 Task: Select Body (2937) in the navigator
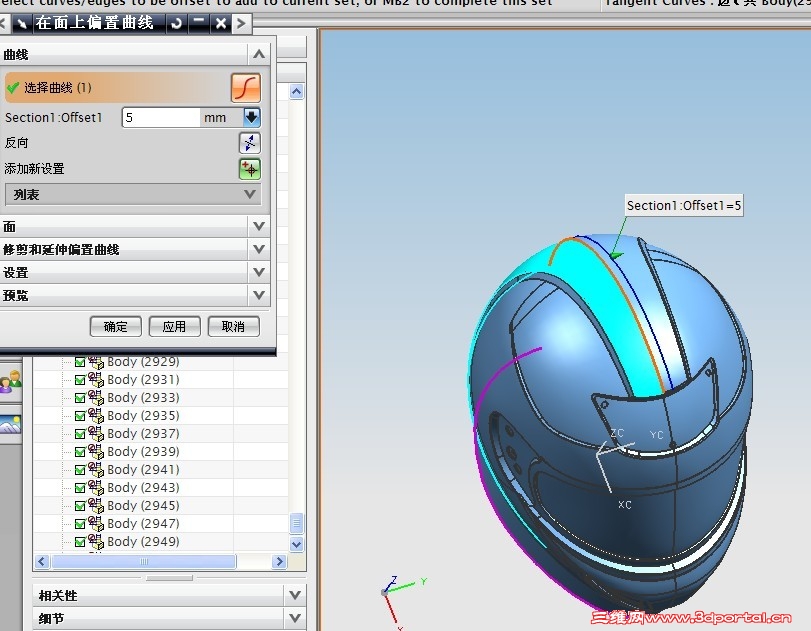pyautogui.click(x=143, y=433)
